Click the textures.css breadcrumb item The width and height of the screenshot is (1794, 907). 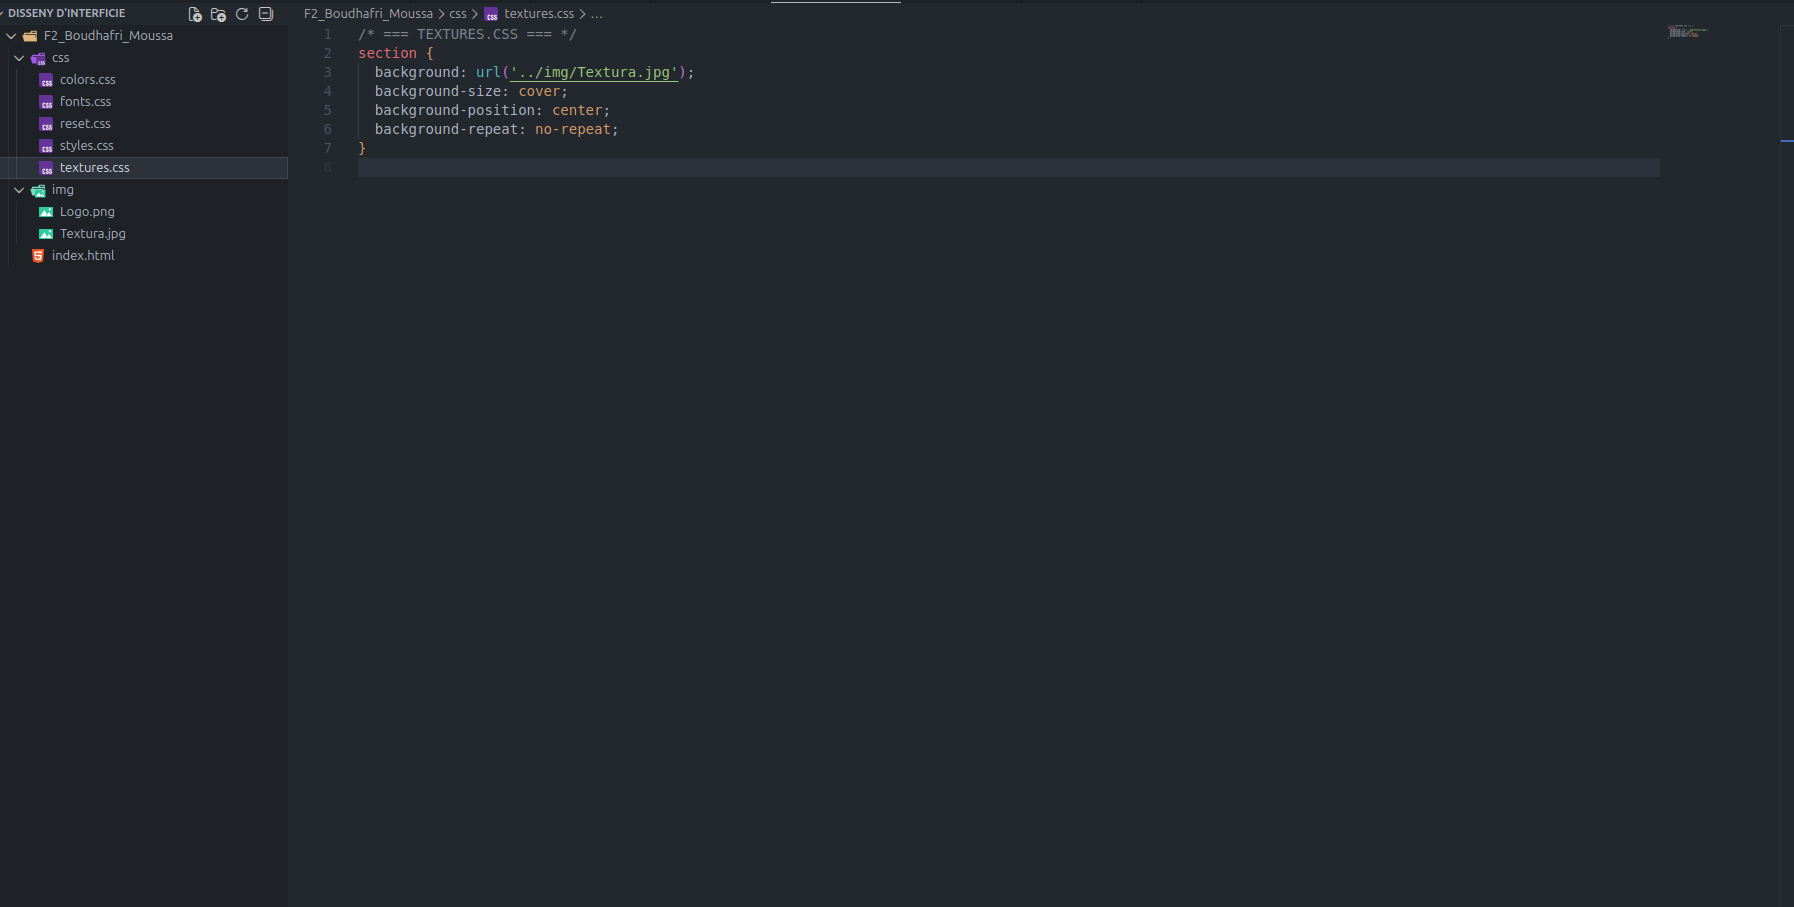[539, 14]
